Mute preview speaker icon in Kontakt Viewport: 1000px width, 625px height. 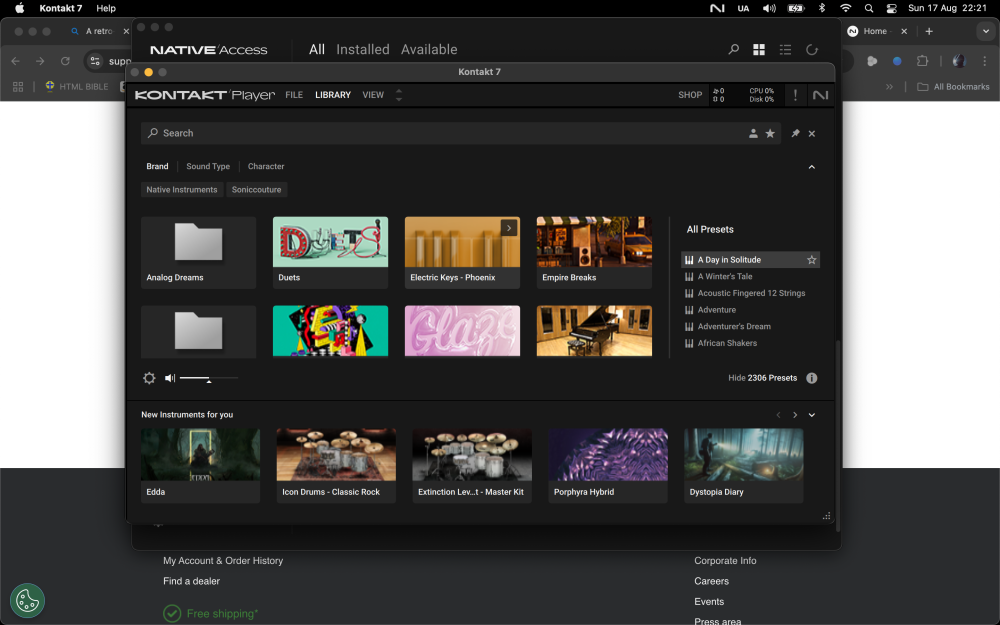(x=170, y=378)
